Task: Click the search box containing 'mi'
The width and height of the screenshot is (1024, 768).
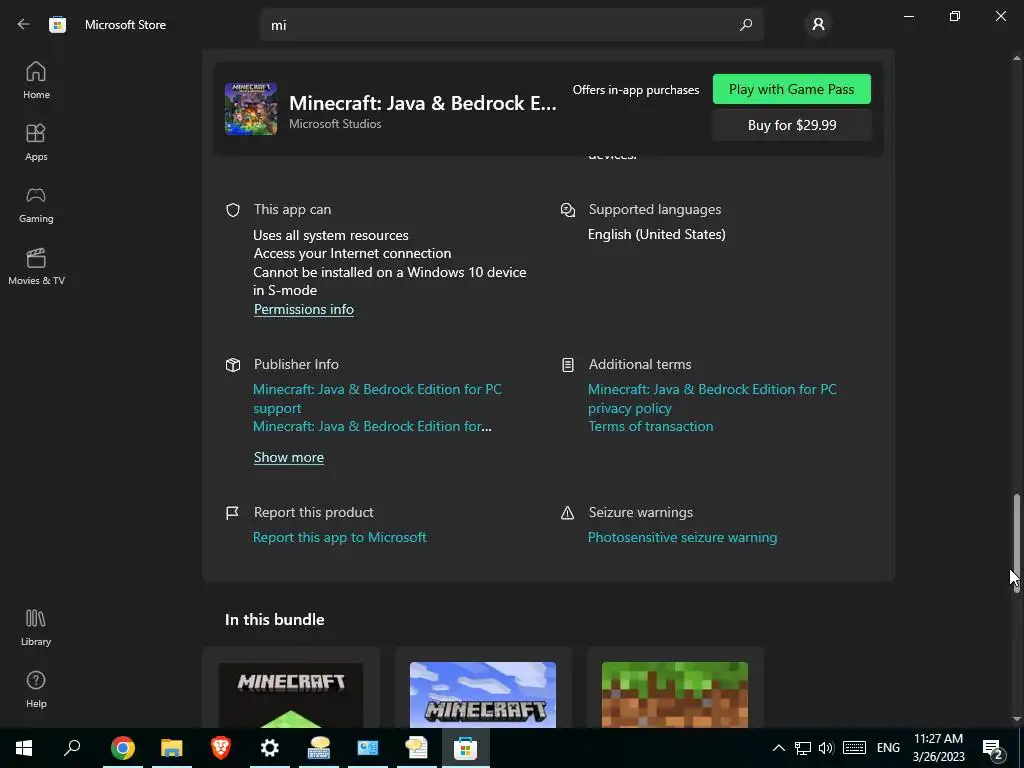Action: 511,25
